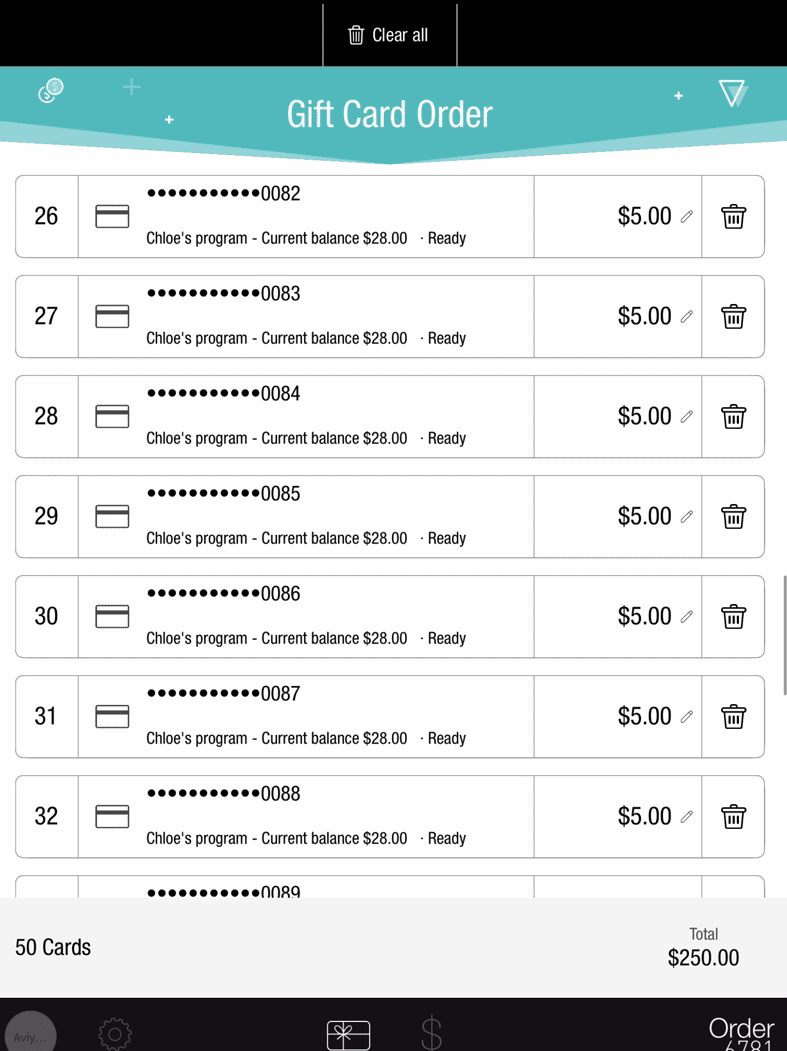Screen dimensions: 787x1051
Task: Click pencil icon next to card 0086 amount
Action: point(686,617)
